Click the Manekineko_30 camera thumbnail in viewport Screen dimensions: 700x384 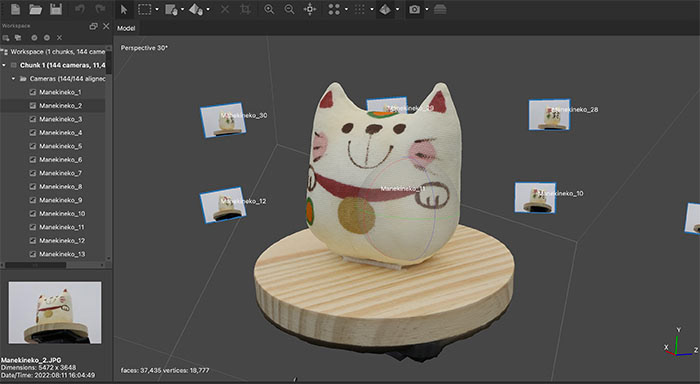tap(223, 120)
